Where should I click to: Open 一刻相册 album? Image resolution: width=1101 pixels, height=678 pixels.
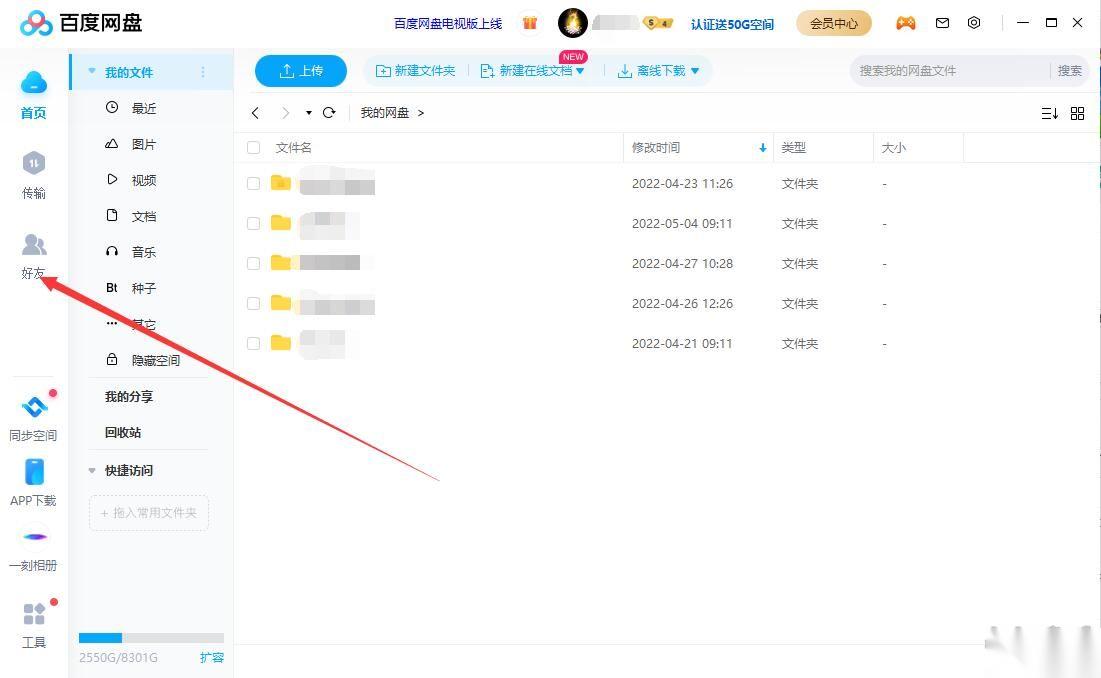(34, 537)
